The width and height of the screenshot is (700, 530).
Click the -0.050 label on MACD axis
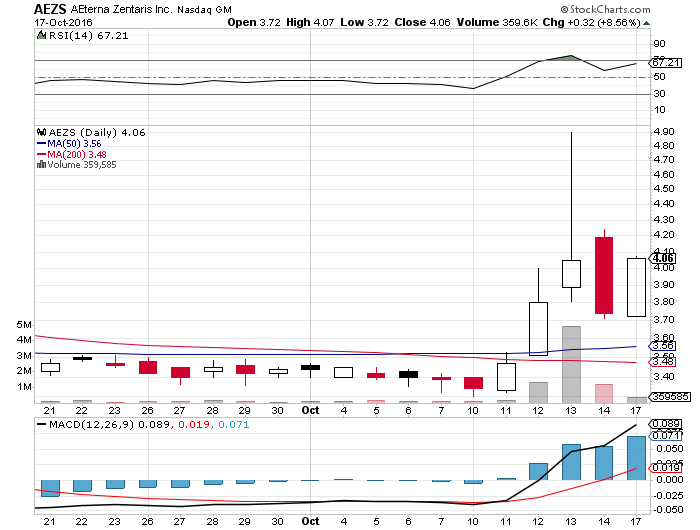[668, 509]
